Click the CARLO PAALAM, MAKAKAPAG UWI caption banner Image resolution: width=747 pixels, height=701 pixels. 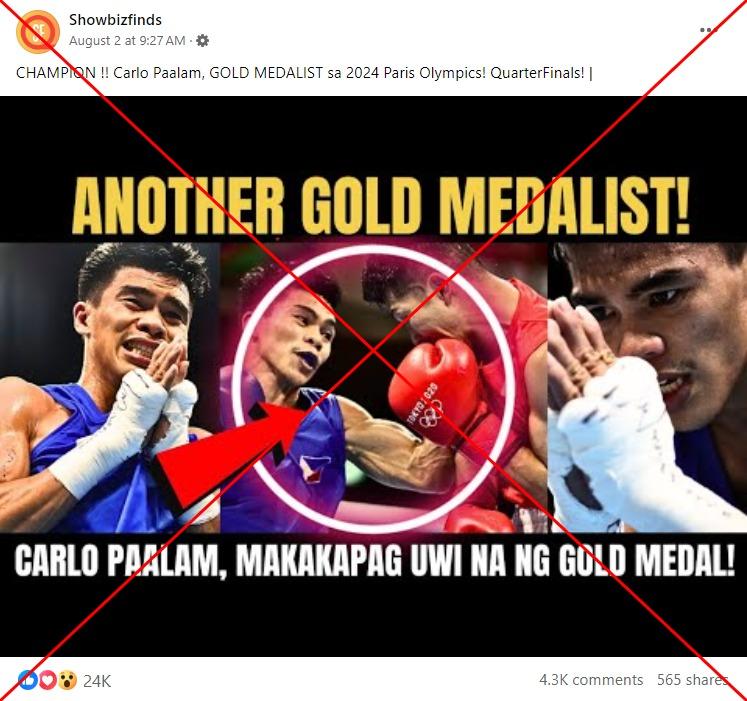click(374, 560)
